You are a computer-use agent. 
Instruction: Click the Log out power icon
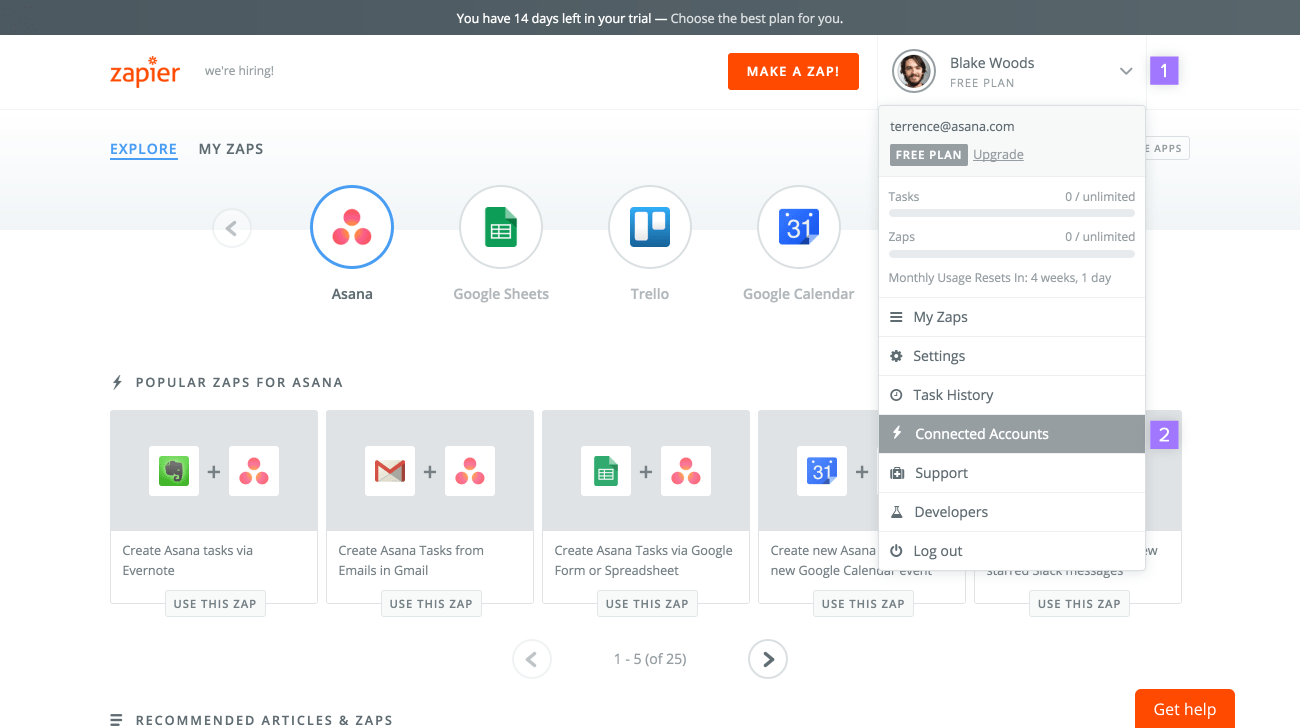coord(895,550)
